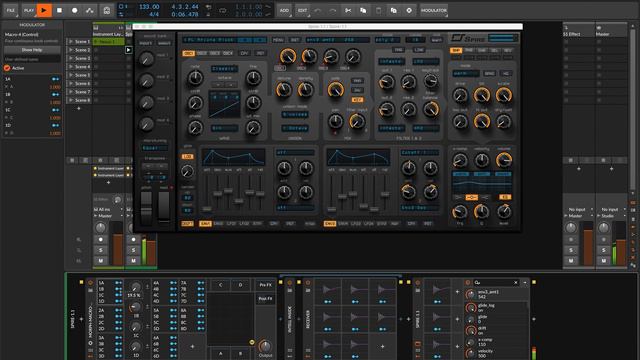This screenshot has width=640, height=360.
Task: Mute the Master track
Action: tap(604, 260)
